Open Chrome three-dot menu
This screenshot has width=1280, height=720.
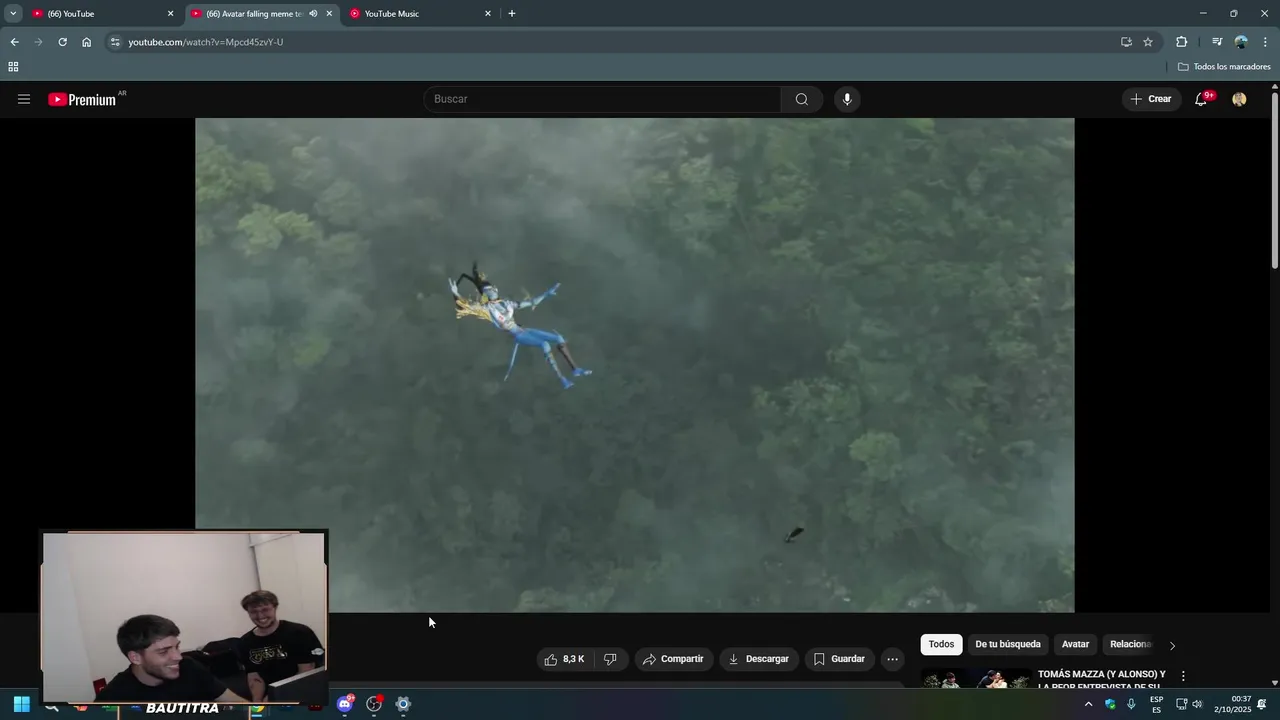[1265, 42]
